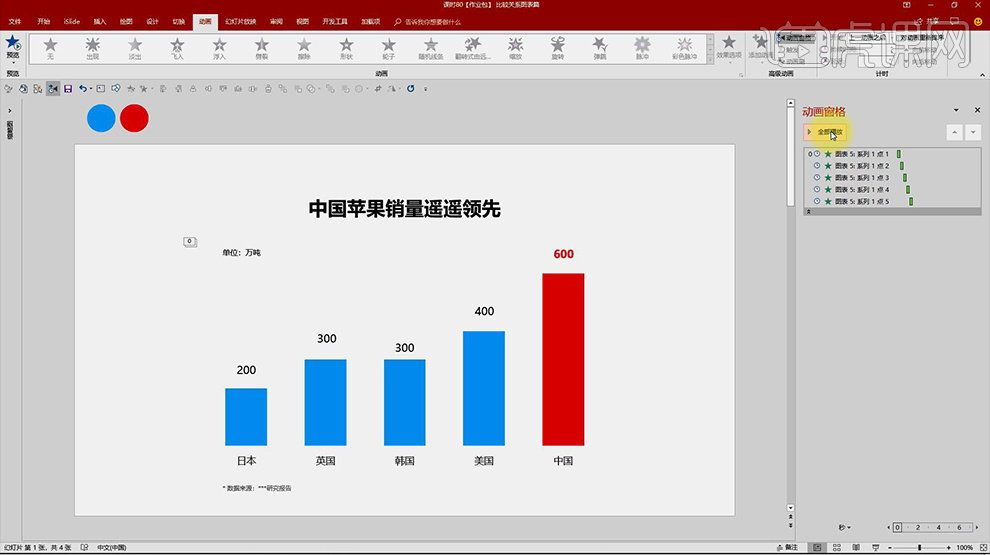The width and height of the screenshot is (990, 555).
Task: Select animation entry 图表 5: 系列 1 点 5
Action: click(x=892, y=201)
